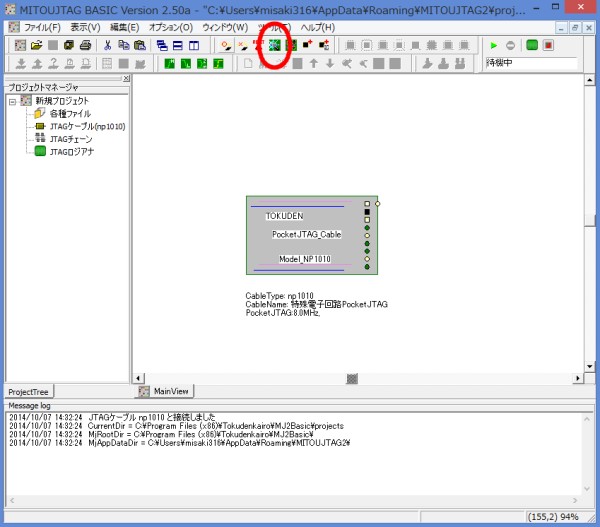The image size is (600, 527).
Task: Select JTAGケーブル(np1010) in project tree
Action: (78, 126)
